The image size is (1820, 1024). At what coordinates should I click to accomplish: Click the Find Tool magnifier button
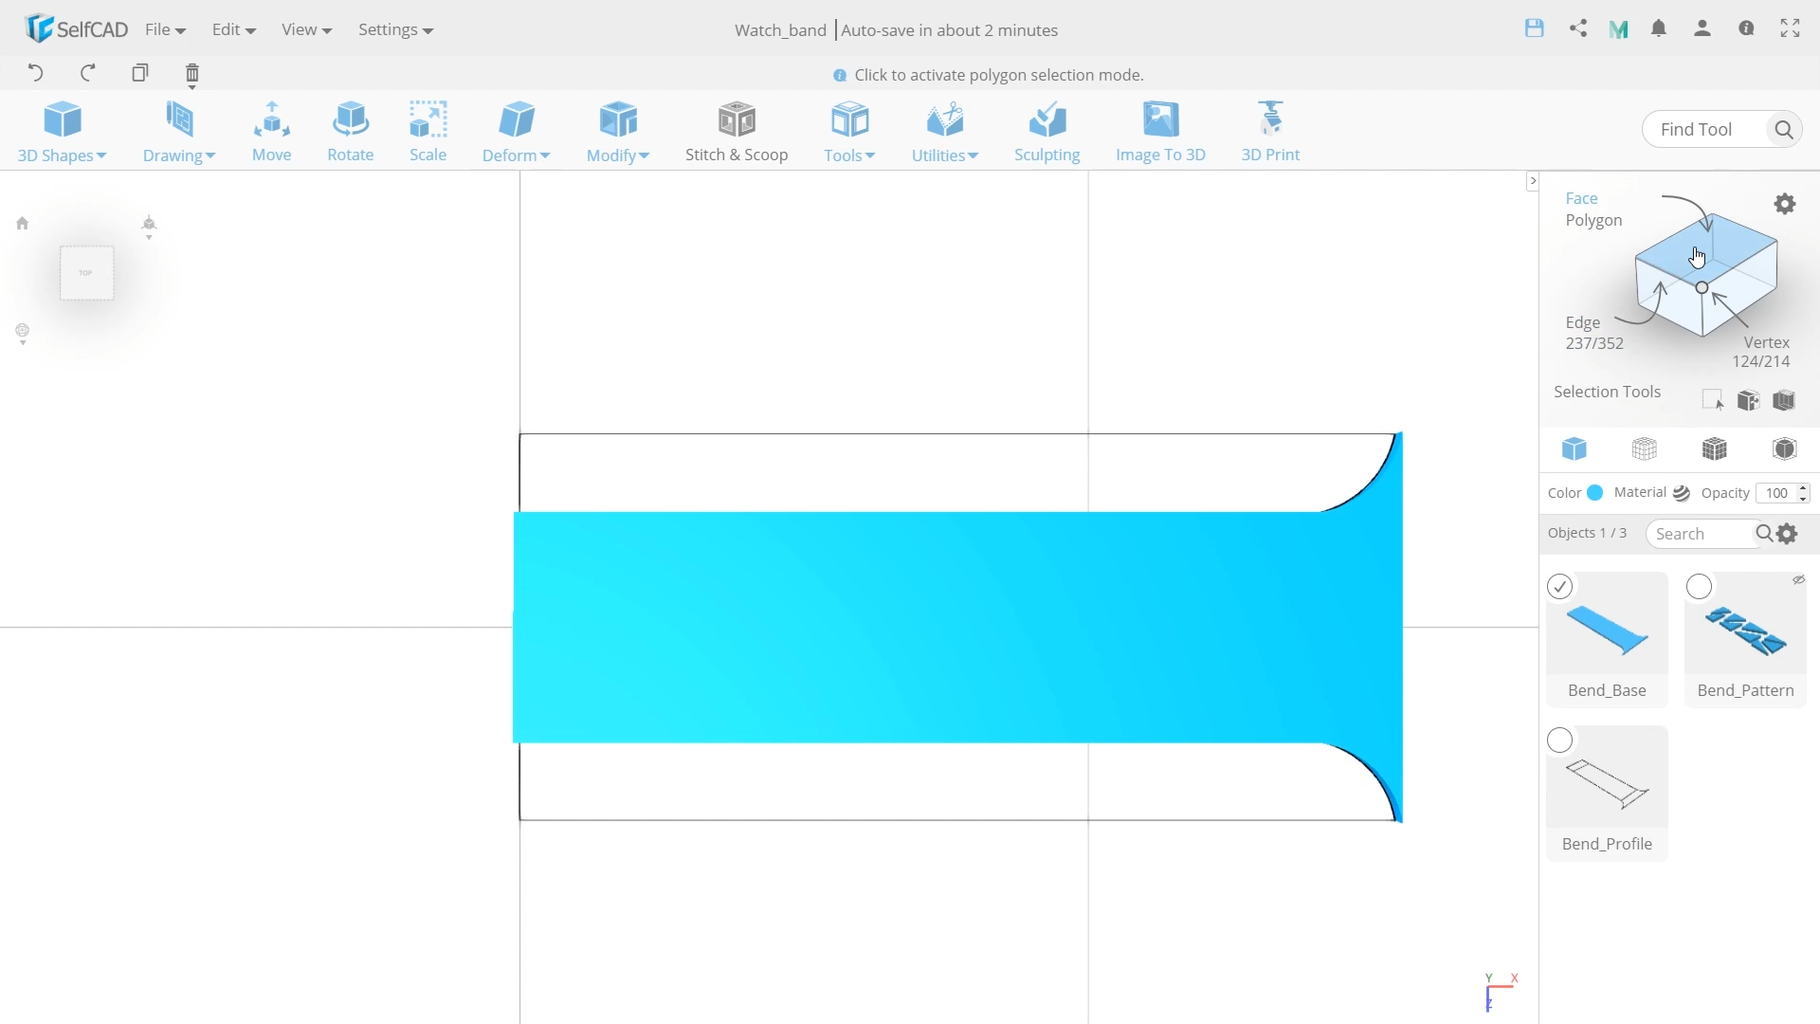(1784, 129)
